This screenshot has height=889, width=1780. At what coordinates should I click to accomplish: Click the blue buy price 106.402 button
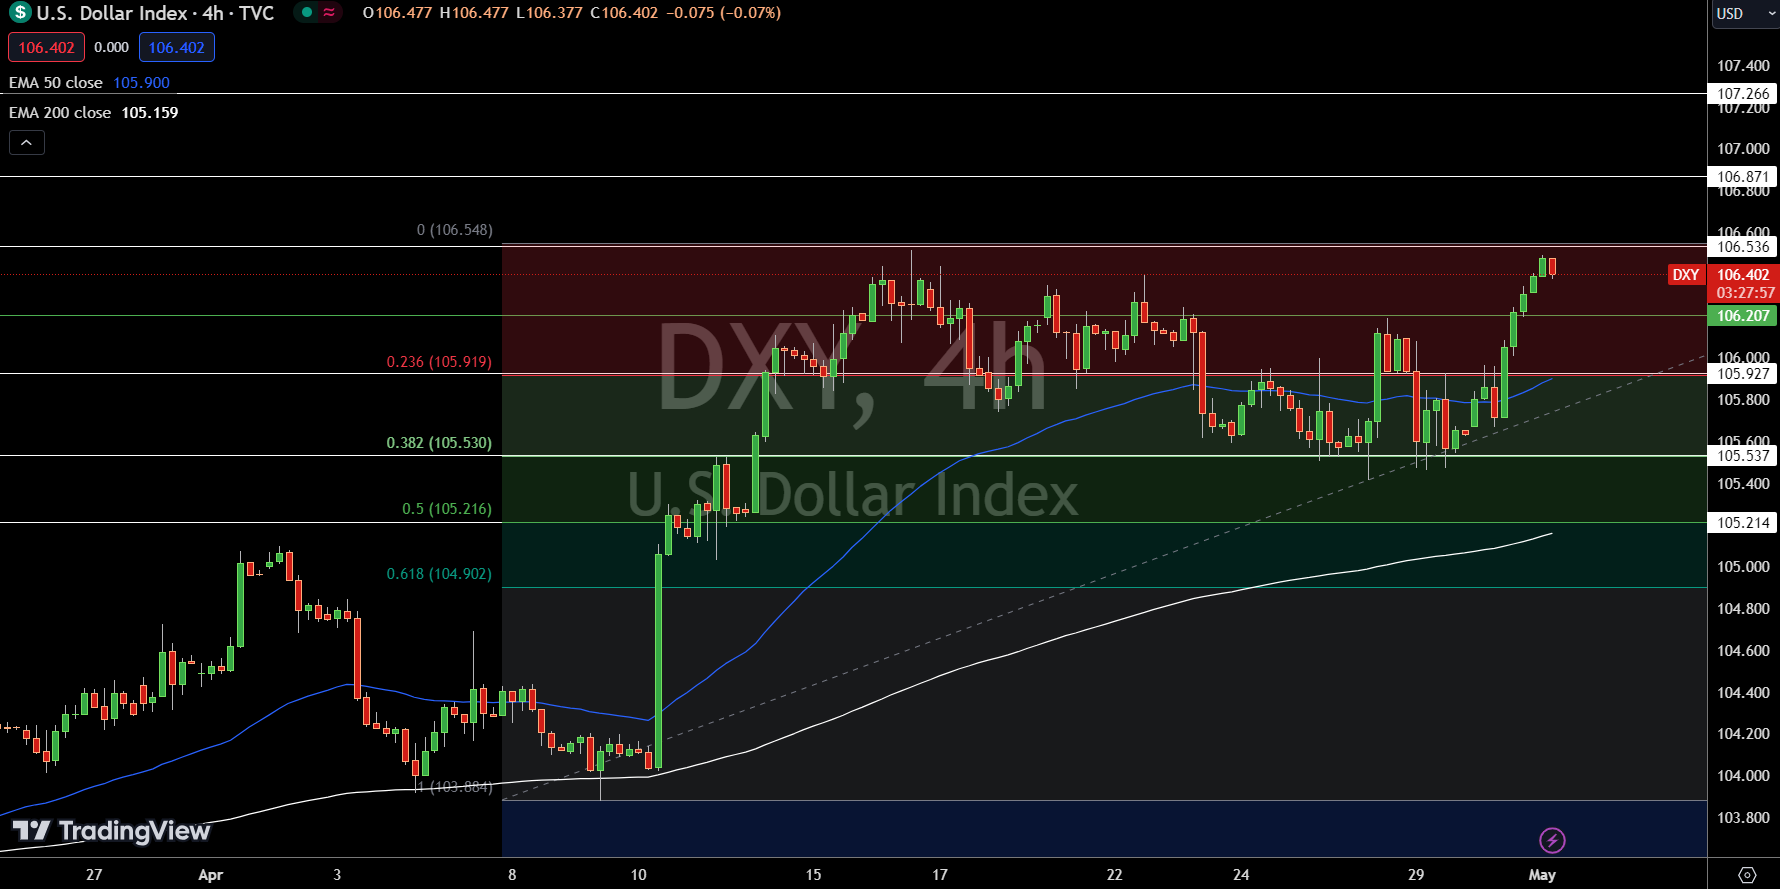(176, 47)
